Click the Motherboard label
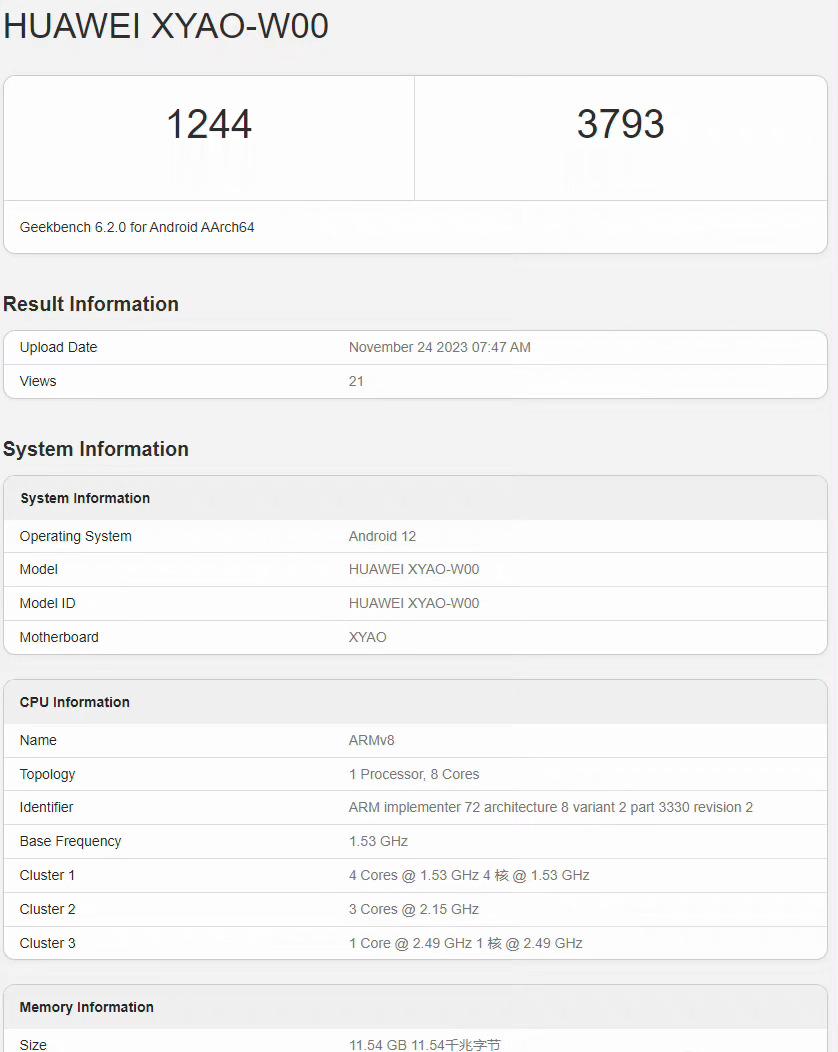Image resolution: width=838 pixels, height=1052 pixels. click(58, 637)
